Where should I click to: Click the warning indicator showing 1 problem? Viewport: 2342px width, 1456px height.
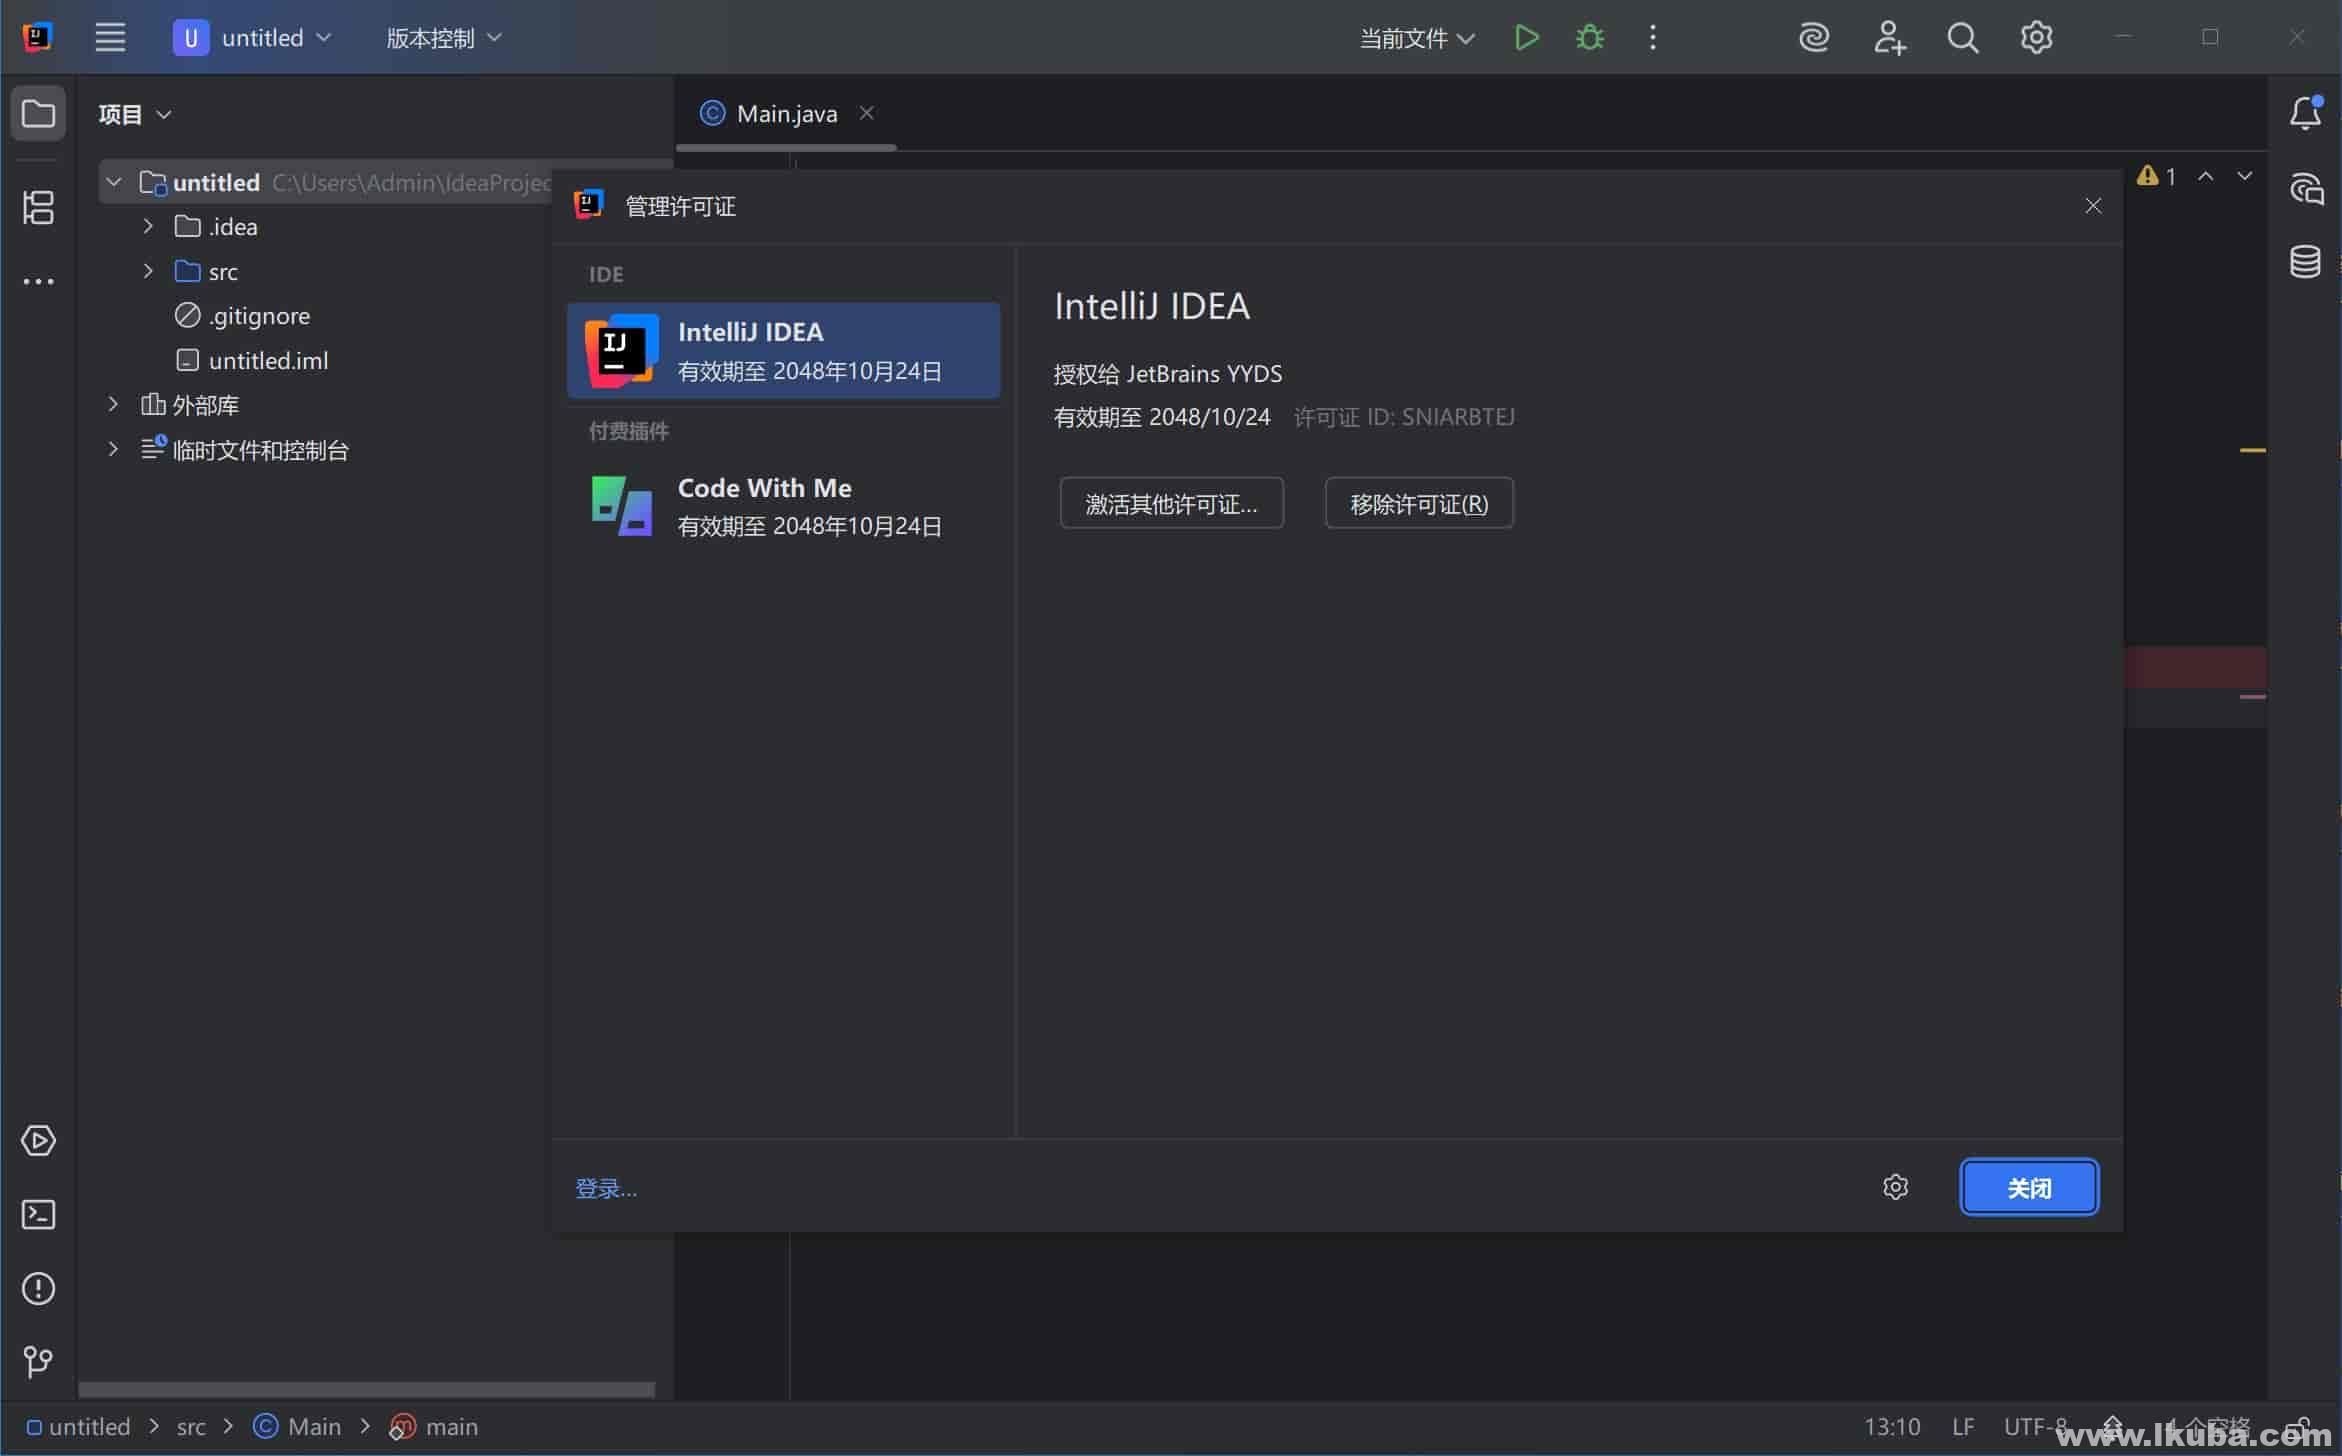(x=2157, y=177)
